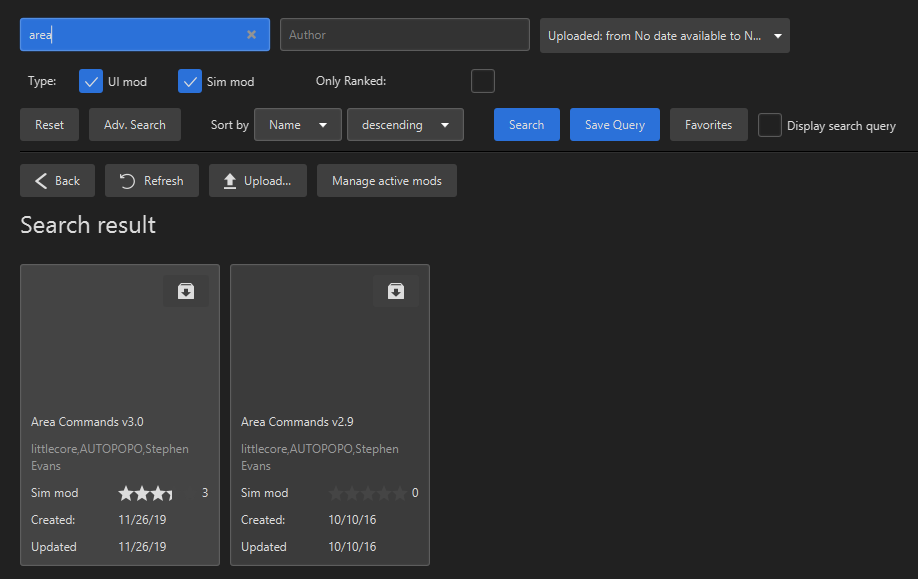918x579 pixels.
Task: Click the thumbnail area of Area Commands v2.9
Action: [x=330, y=337]
